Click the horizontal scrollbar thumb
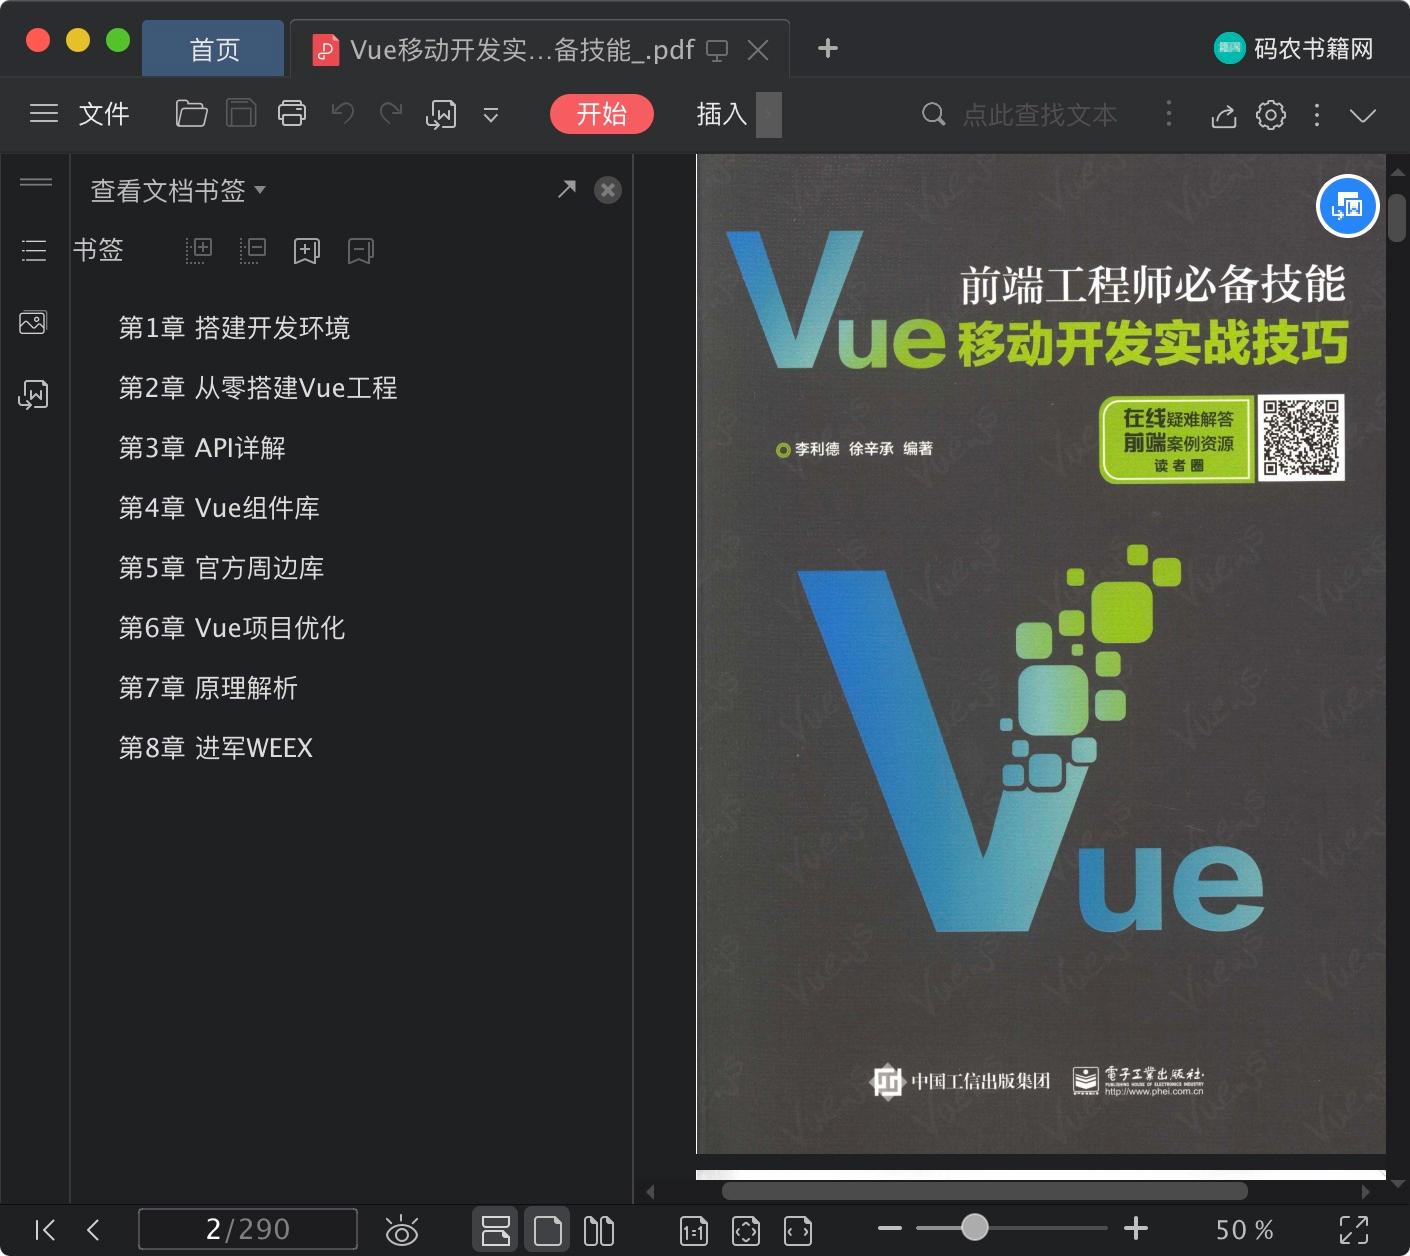This screenshot has height=1256, width=1410. pyautogui.click(x=985, y=1191)
